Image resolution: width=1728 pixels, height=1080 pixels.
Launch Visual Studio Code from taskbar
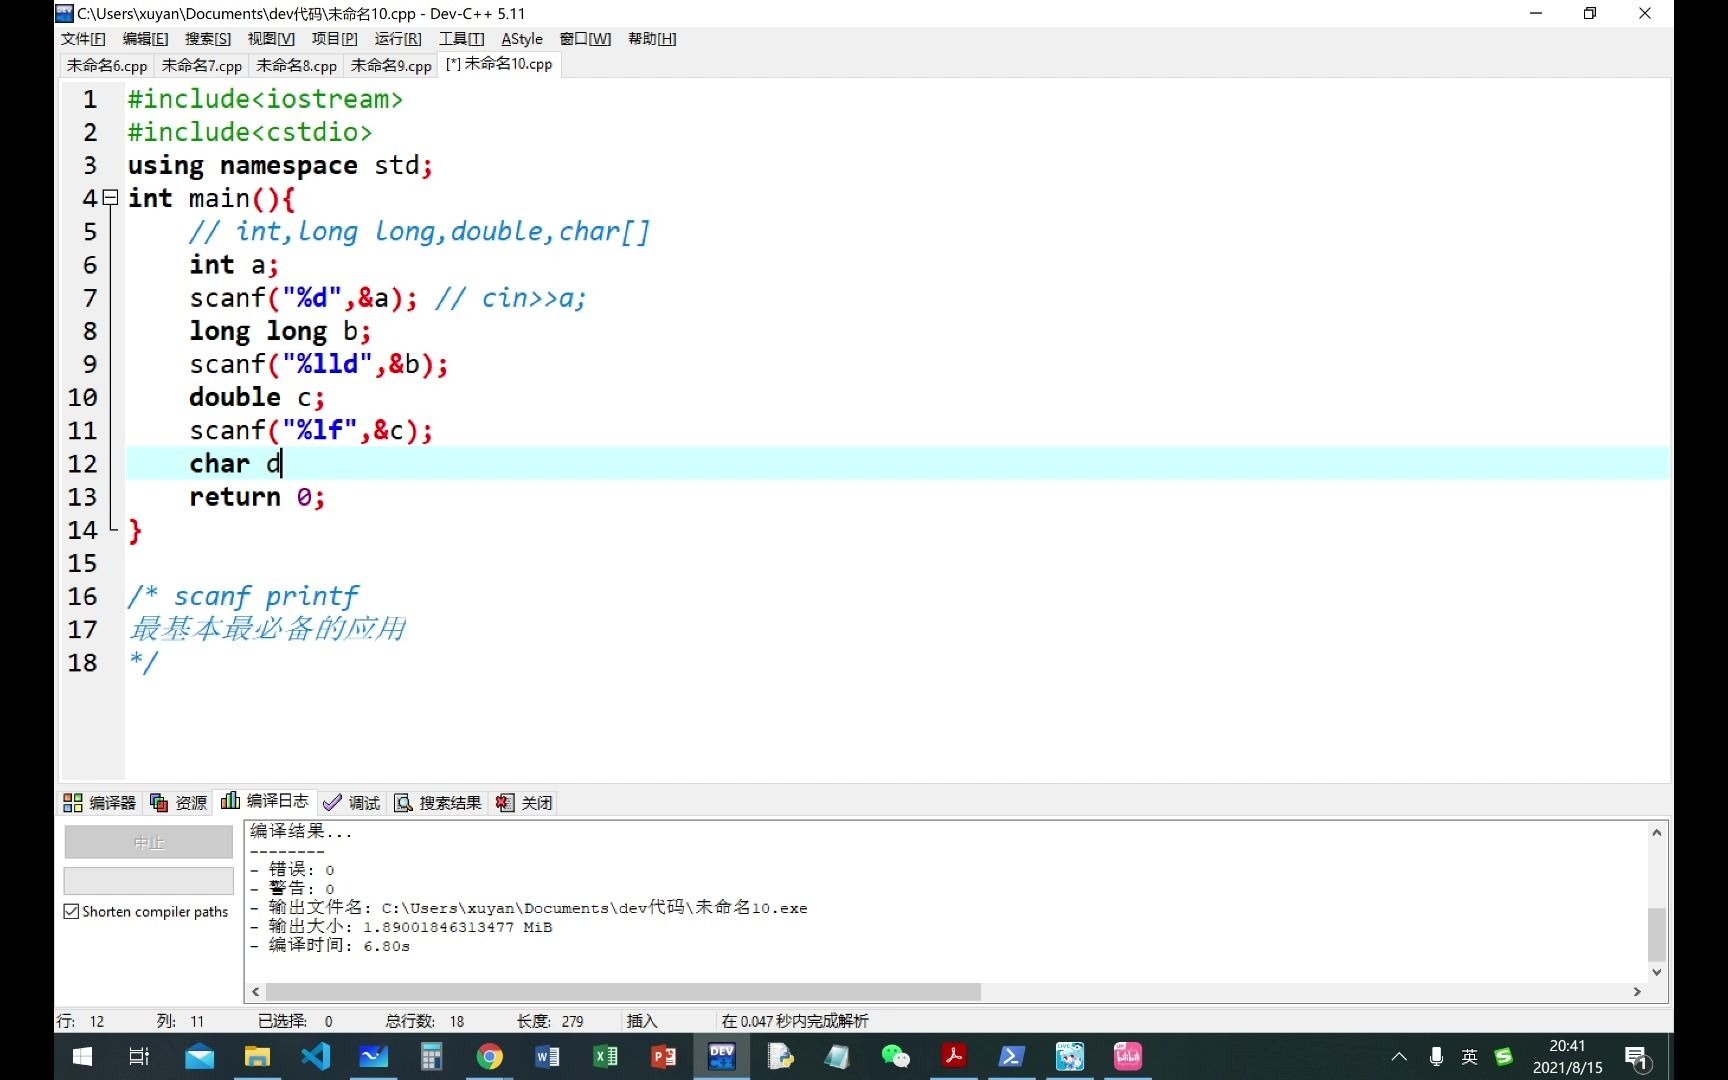pos(315,1056)
